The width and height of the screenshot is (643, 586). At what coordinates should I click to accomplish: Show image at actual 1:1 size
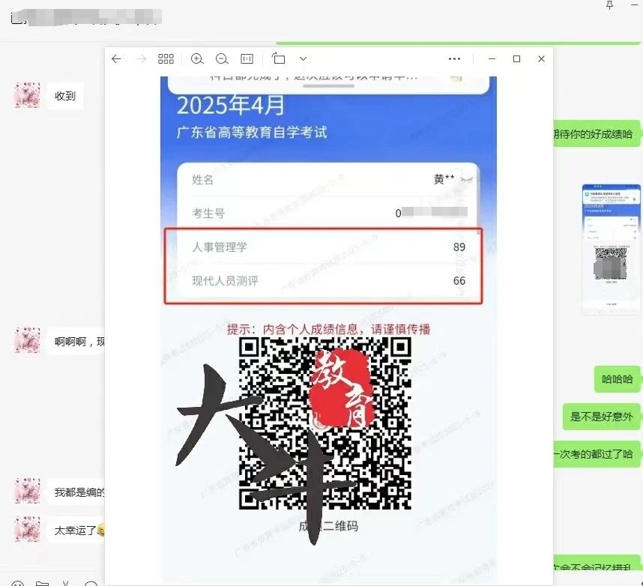click(x=247, y=59)
